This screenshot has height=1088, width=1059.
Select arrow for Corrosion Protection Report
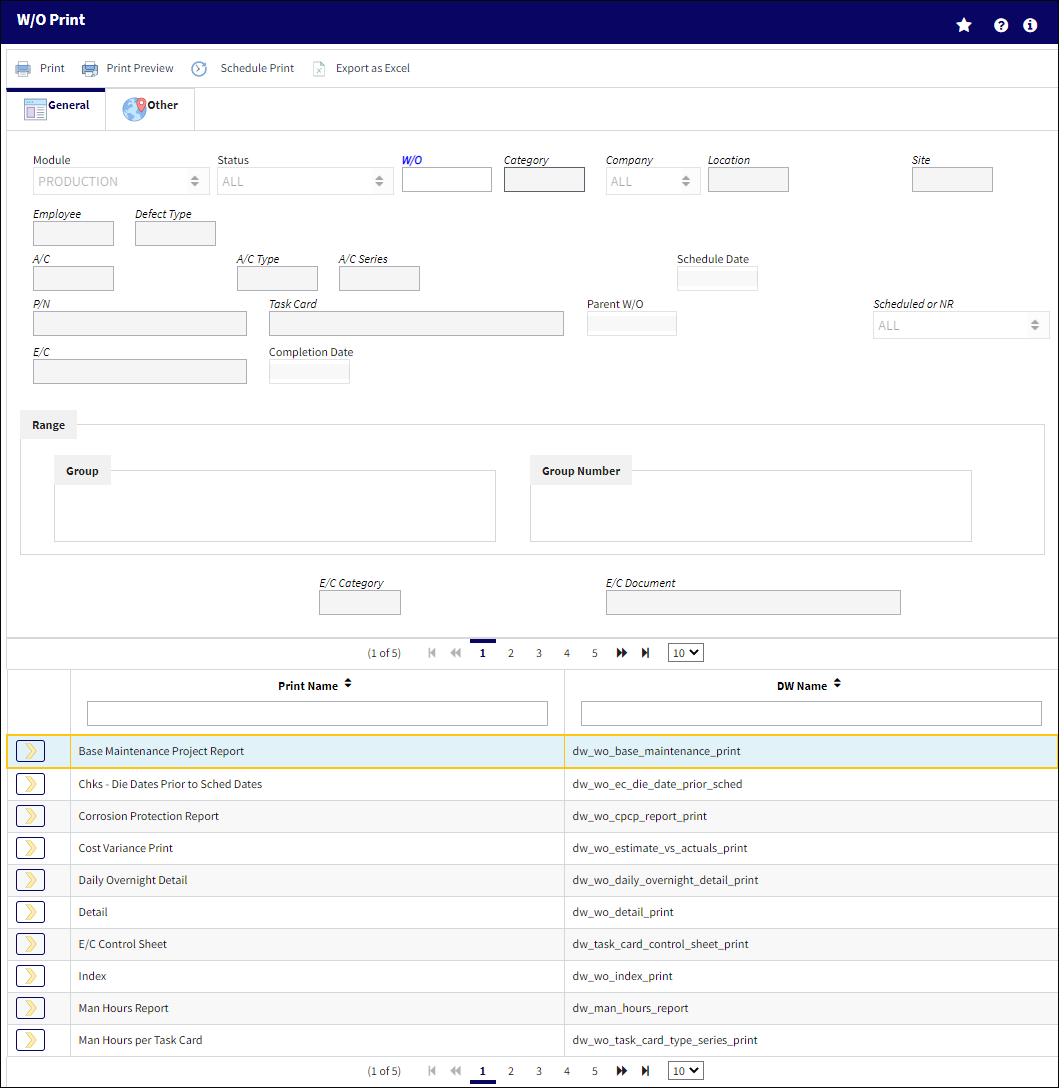(31, 816)
